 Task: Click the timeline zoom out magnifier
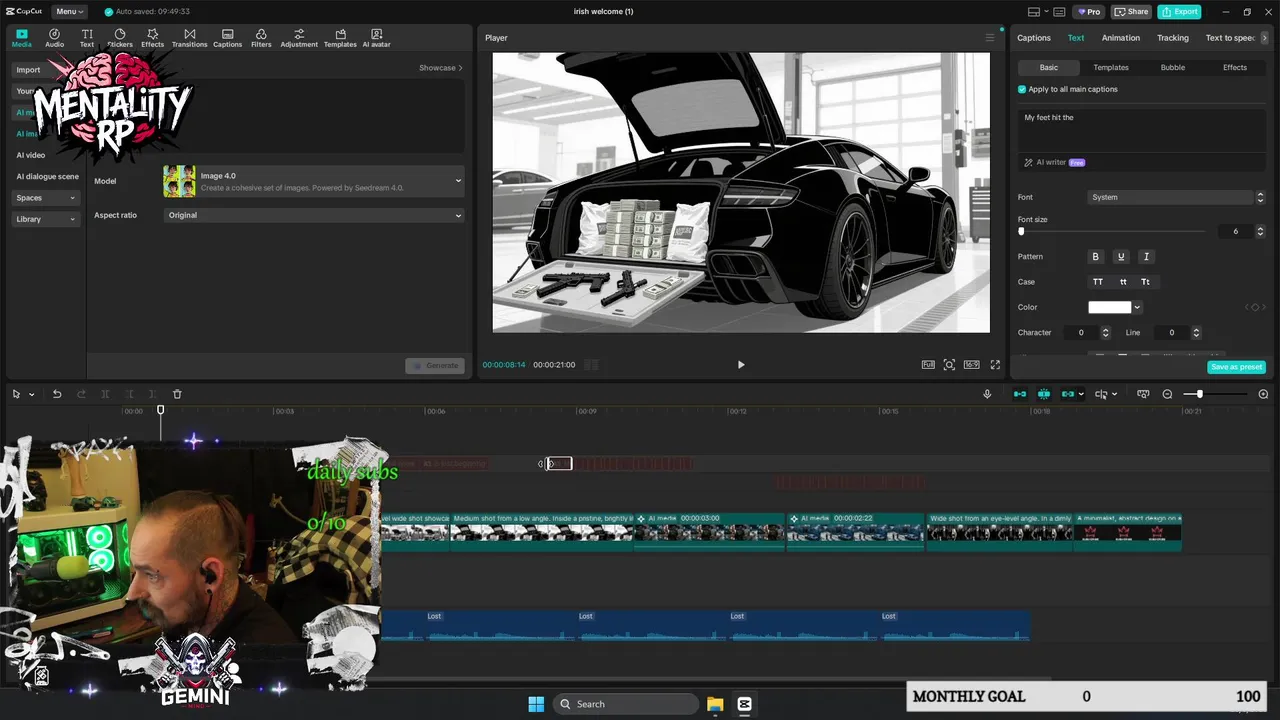[x=1167, y=394]
